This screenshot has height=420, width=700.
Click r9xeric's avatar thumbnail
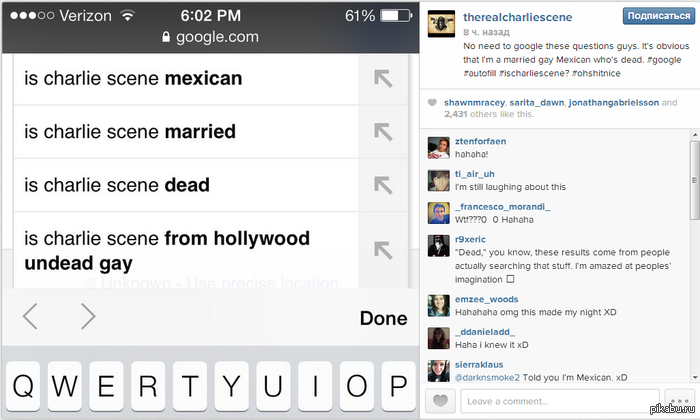click(439, 245)
